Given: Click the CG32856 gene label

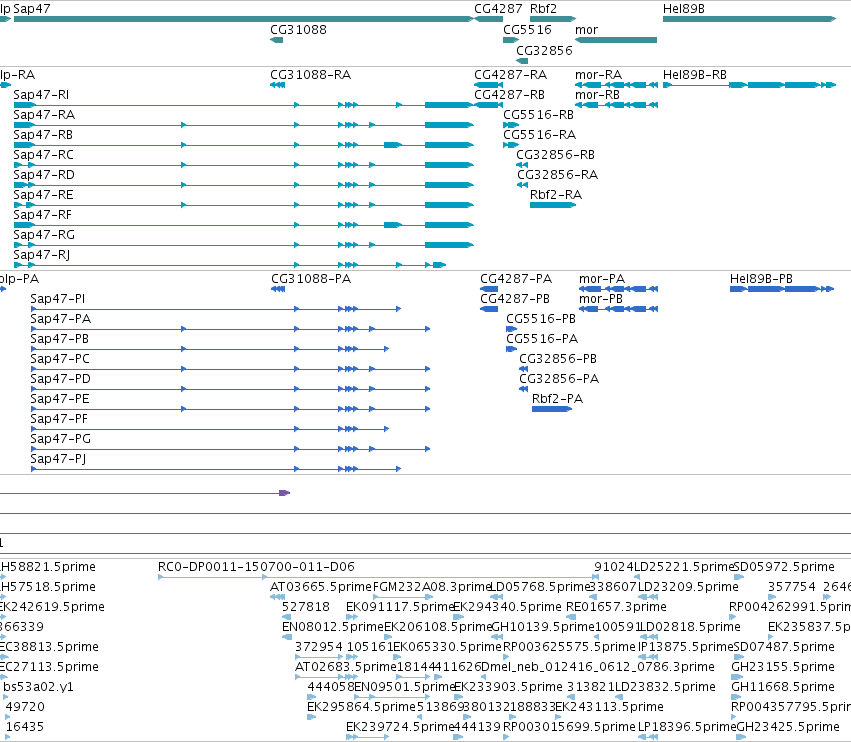Looking at the screenshot, I should pyautogui.click(x=544, y=50).
